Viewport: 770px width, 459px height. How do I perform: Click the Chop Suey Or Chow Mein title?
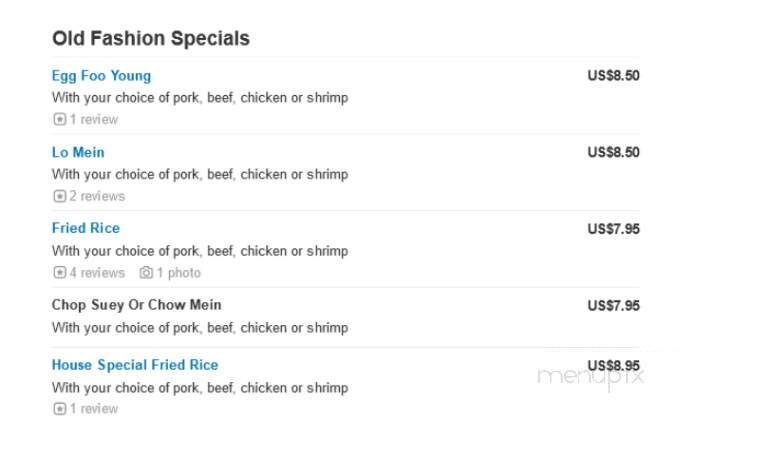pyautogui.click(x=137, y=305)
